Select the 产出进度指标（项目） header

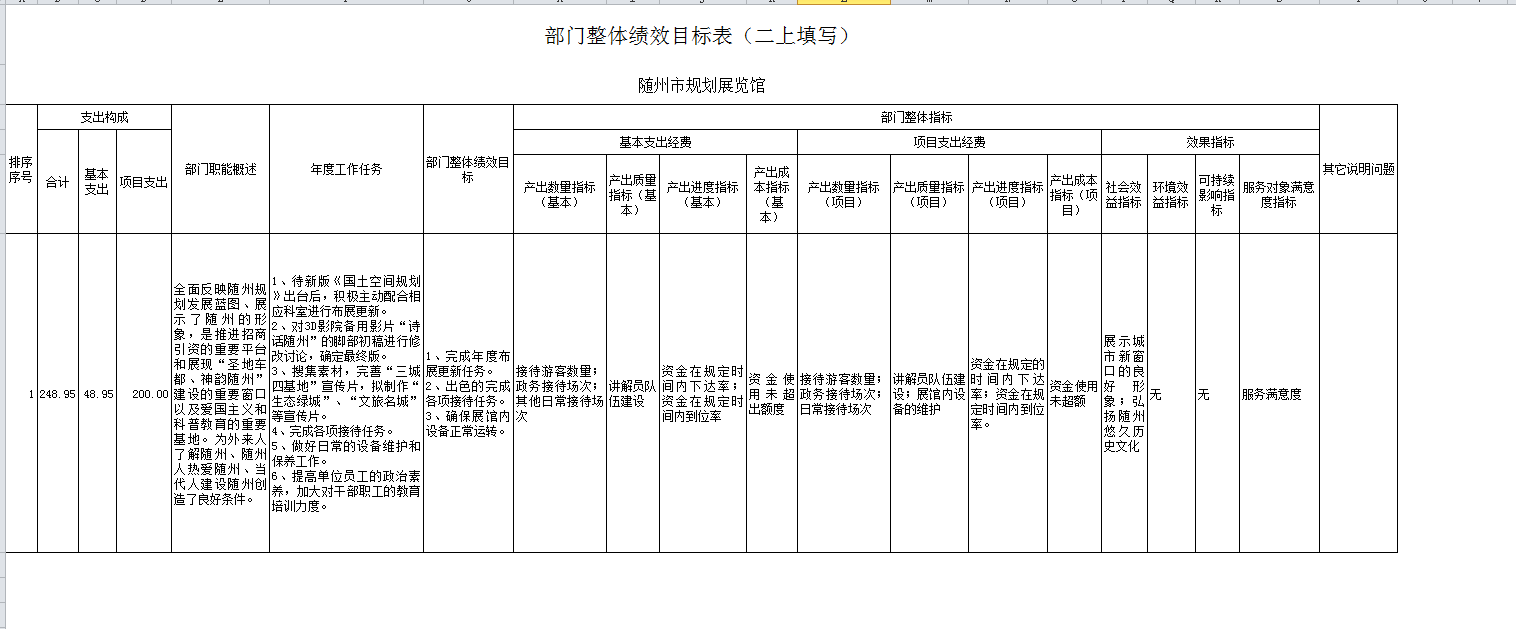pos(1008,194)
